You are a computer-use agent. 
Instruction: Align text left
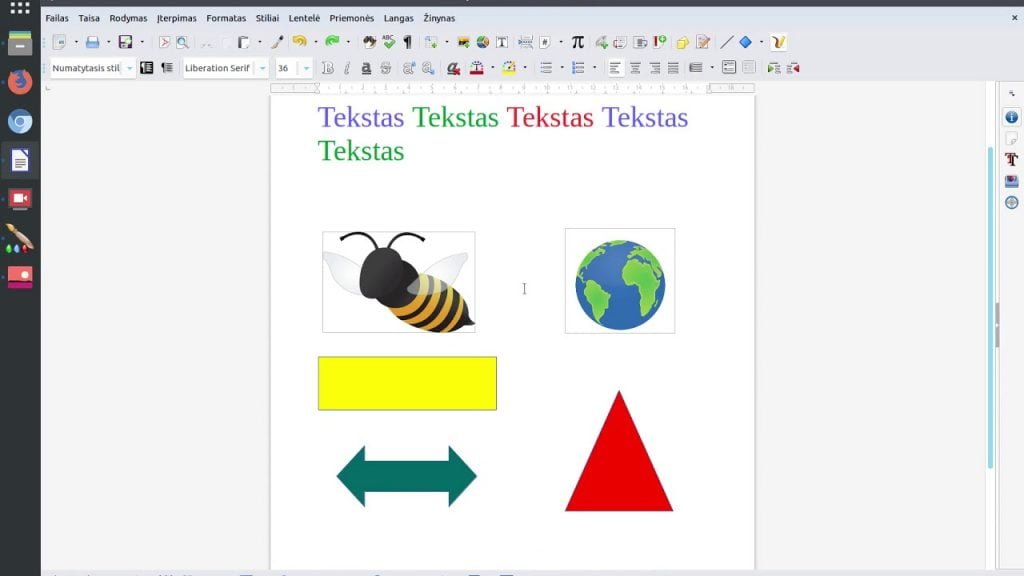[615, 68]
